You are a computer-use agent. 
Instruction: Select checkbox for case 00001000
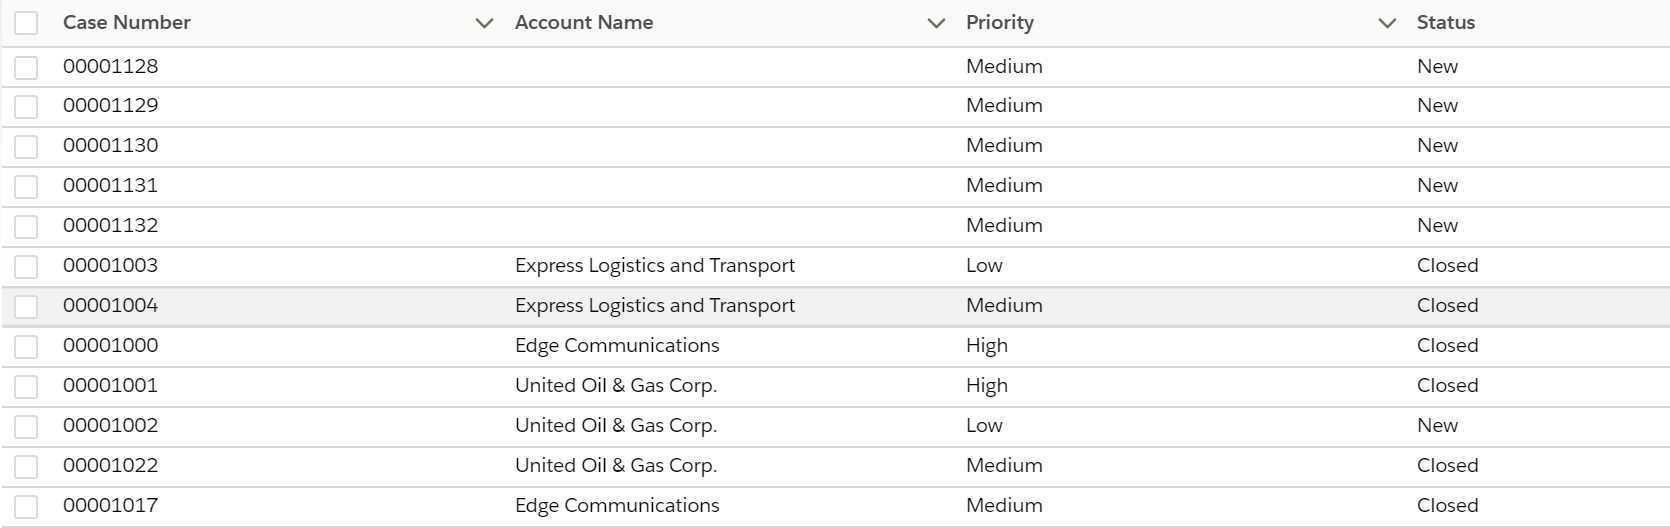coord(26,346)
